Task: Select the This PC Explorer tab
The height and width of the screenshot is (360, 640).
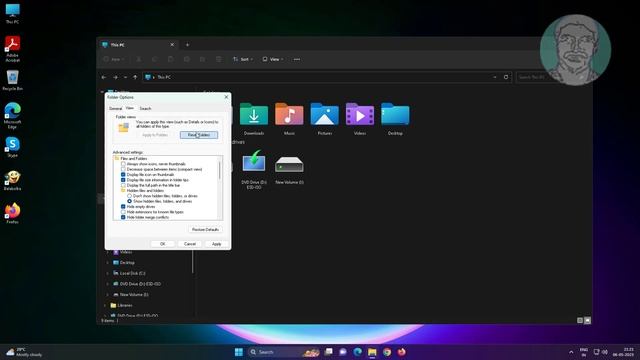Action: tap(138, 45)
